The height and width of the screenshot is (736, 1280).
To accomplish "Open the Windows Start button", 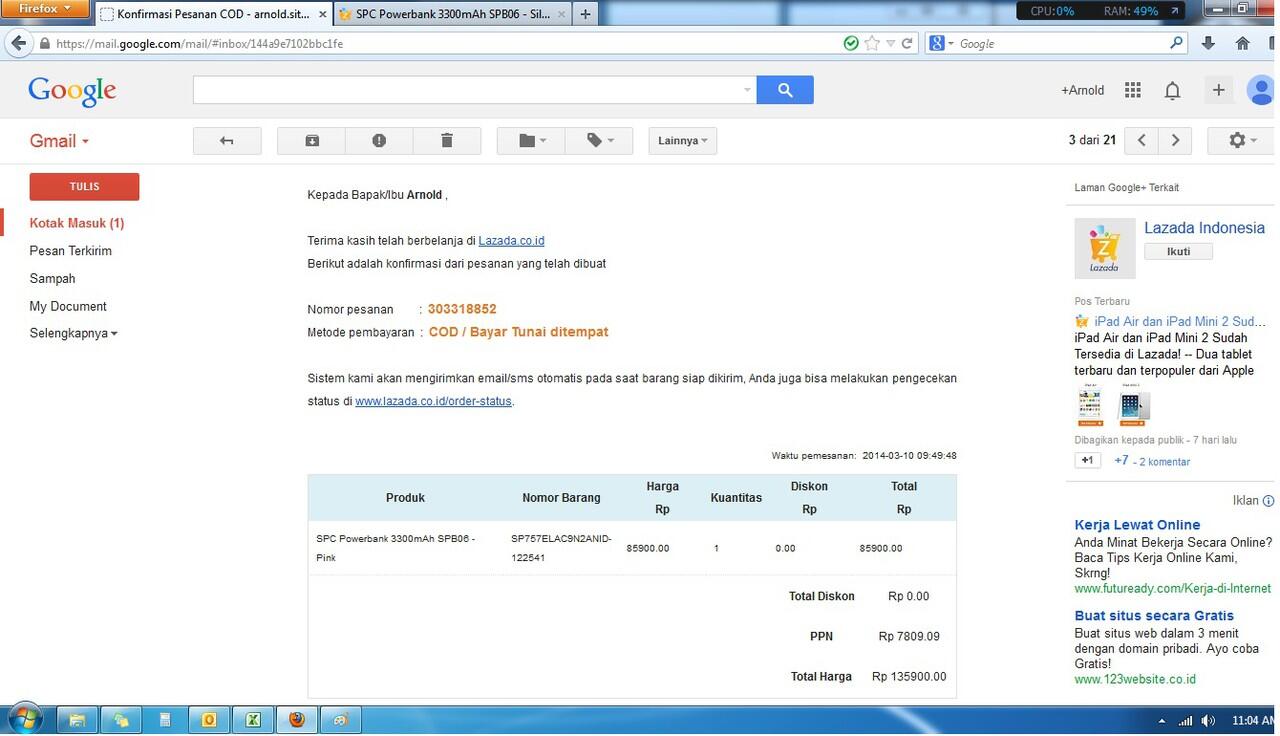I will [24, 720].
